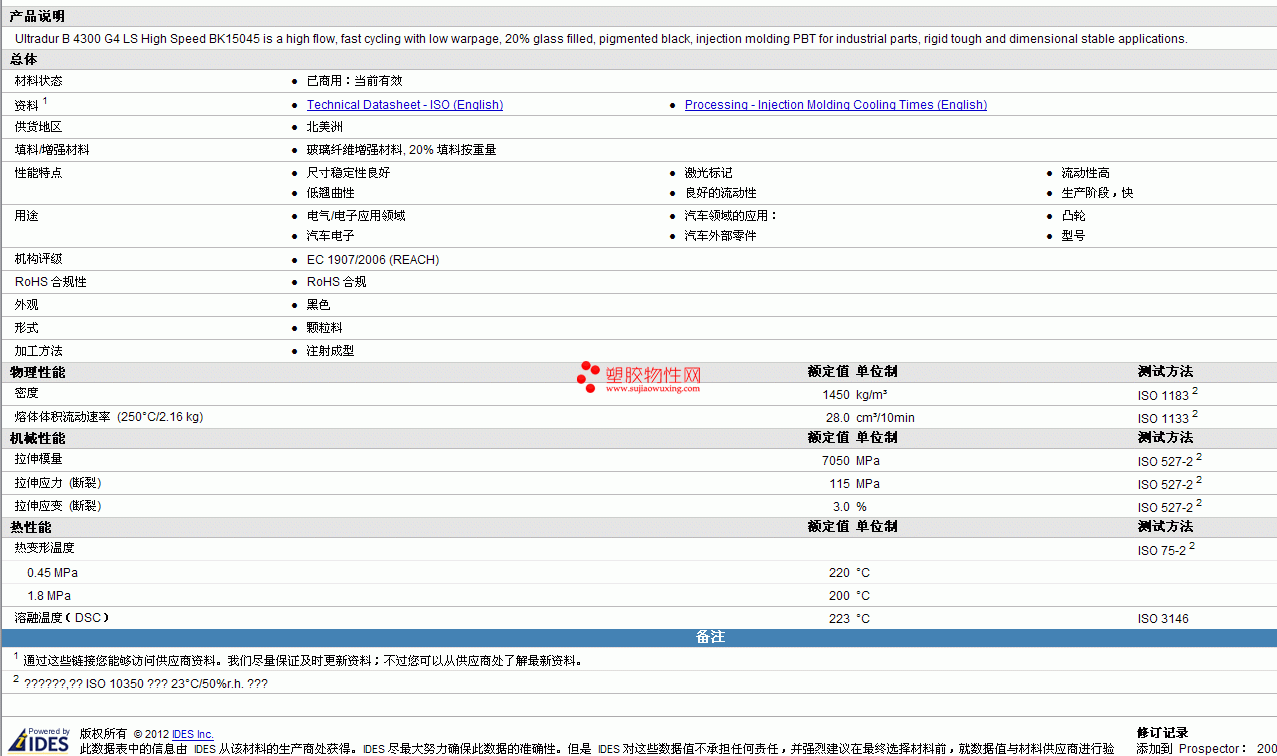
Task: Click the tensile modulus value 7050
Action: click(836, 461)
